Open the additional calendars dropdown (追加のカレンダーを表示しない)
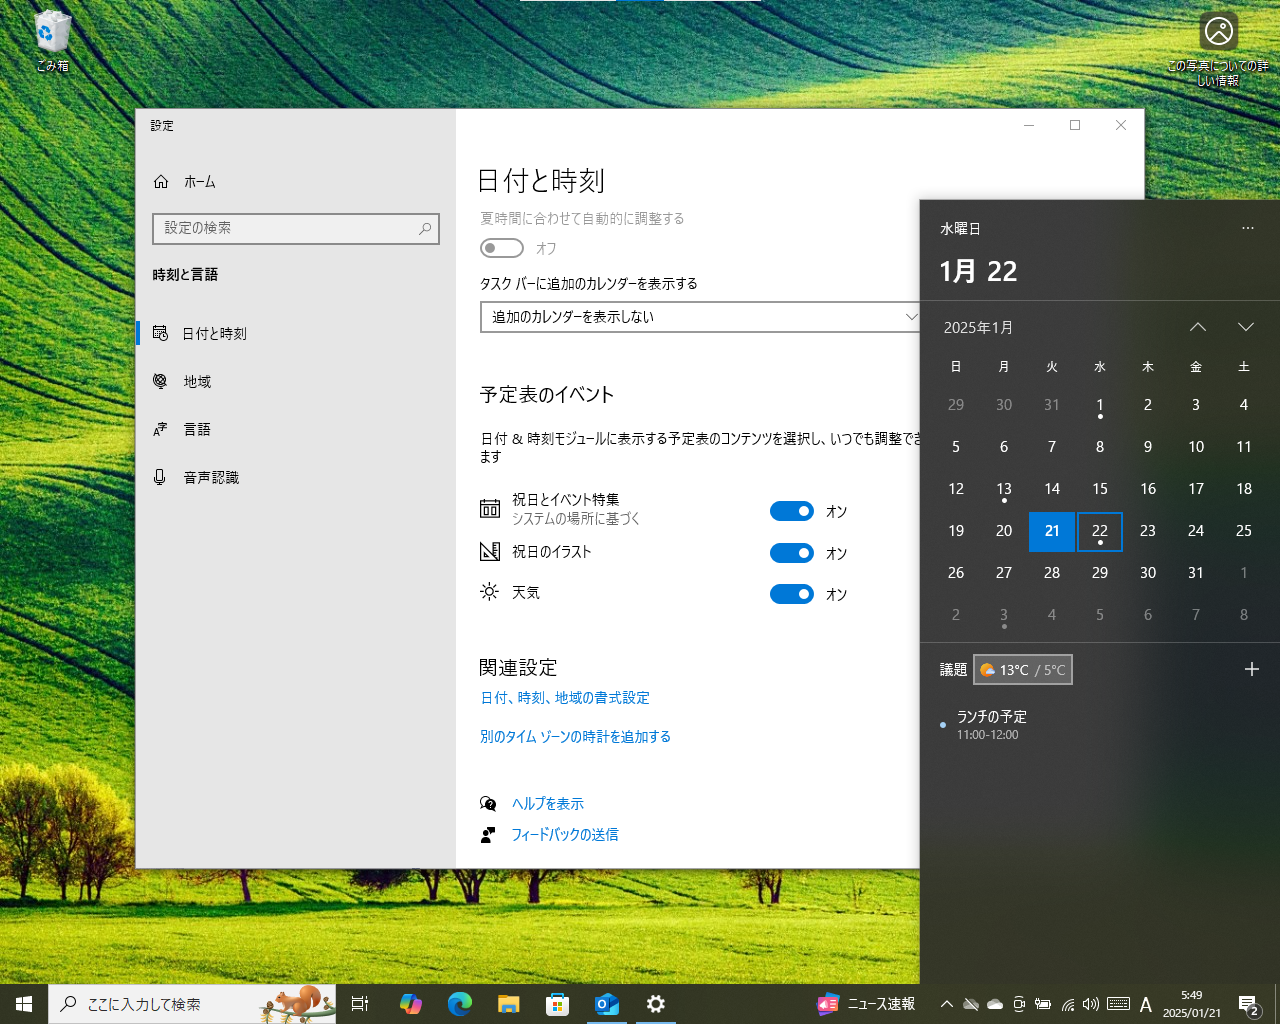The image size is (1280, 1024). (x=700, y=317)
